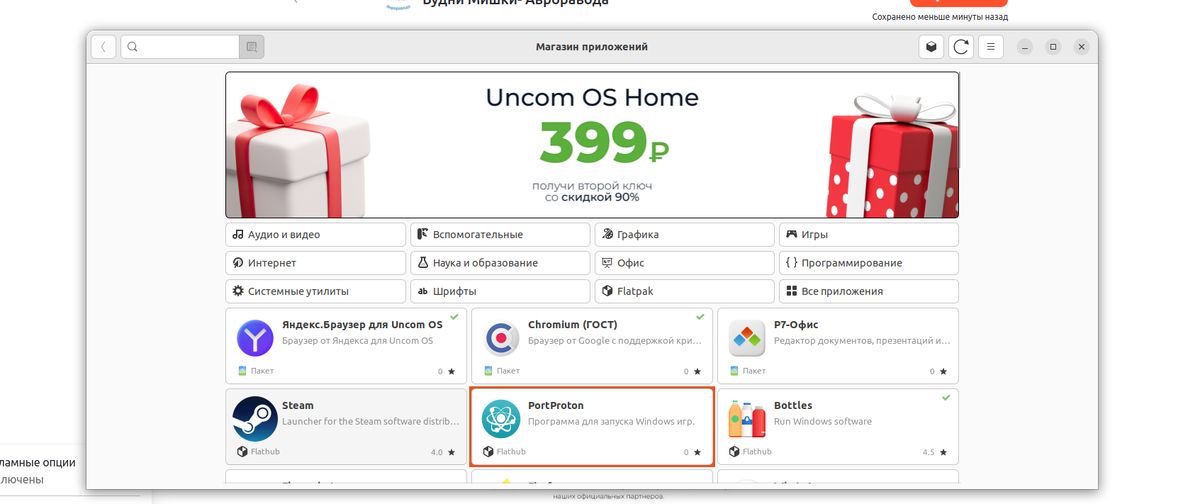
Task: Click the globe icon in the Интернет category
Action: click(x=238, y=263)
